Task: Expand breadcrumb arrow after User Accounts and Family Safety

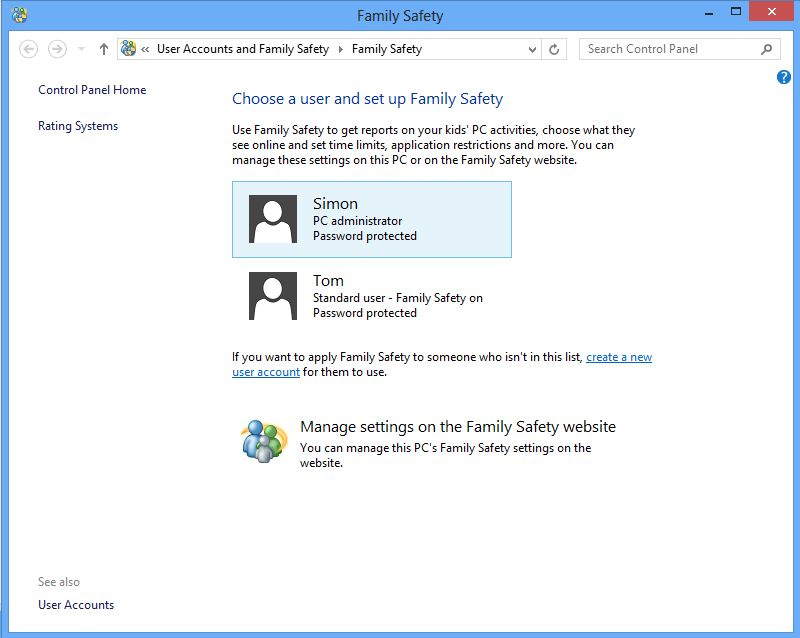Action: pos(341,50)
